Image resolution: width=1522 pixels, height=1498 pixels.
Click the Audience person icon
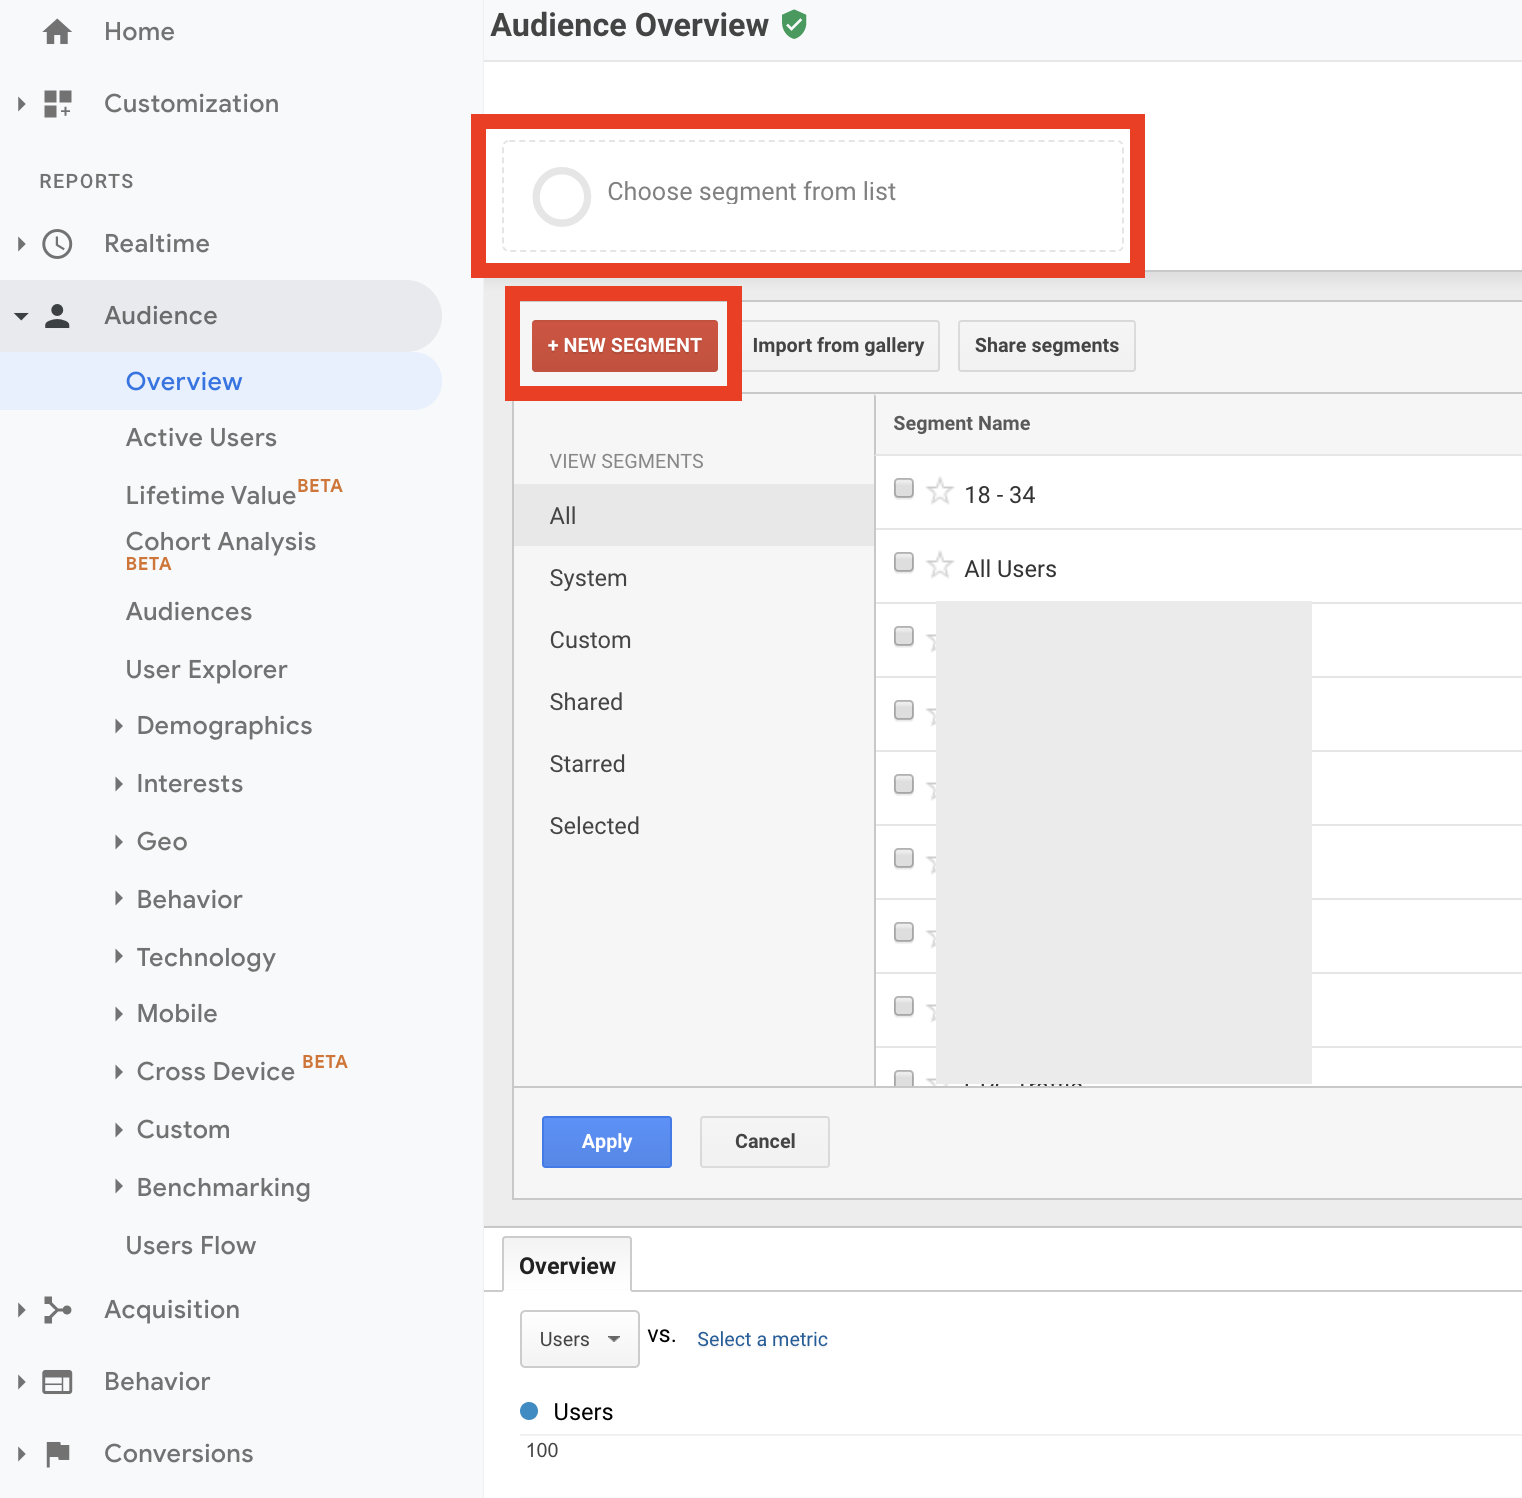click(x=58, y=316)
